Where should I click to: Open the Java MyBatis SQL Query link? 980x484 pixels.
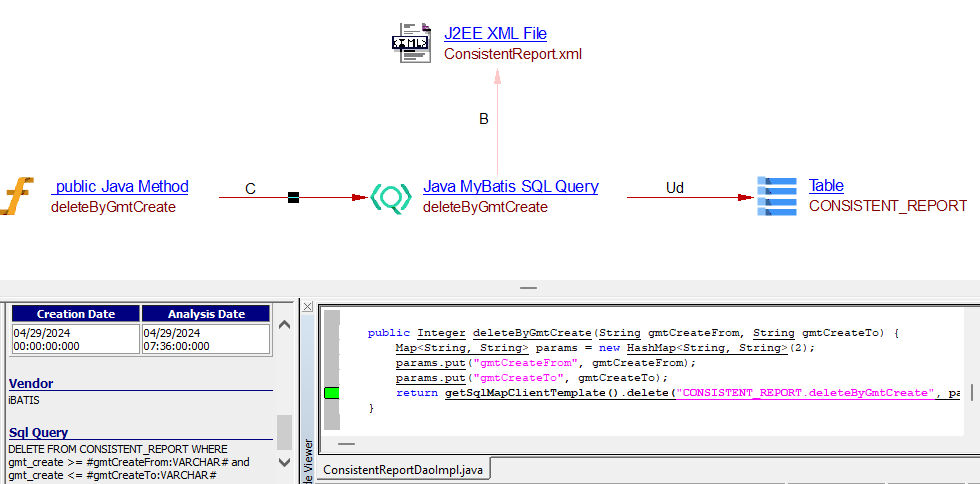point(510,187)
